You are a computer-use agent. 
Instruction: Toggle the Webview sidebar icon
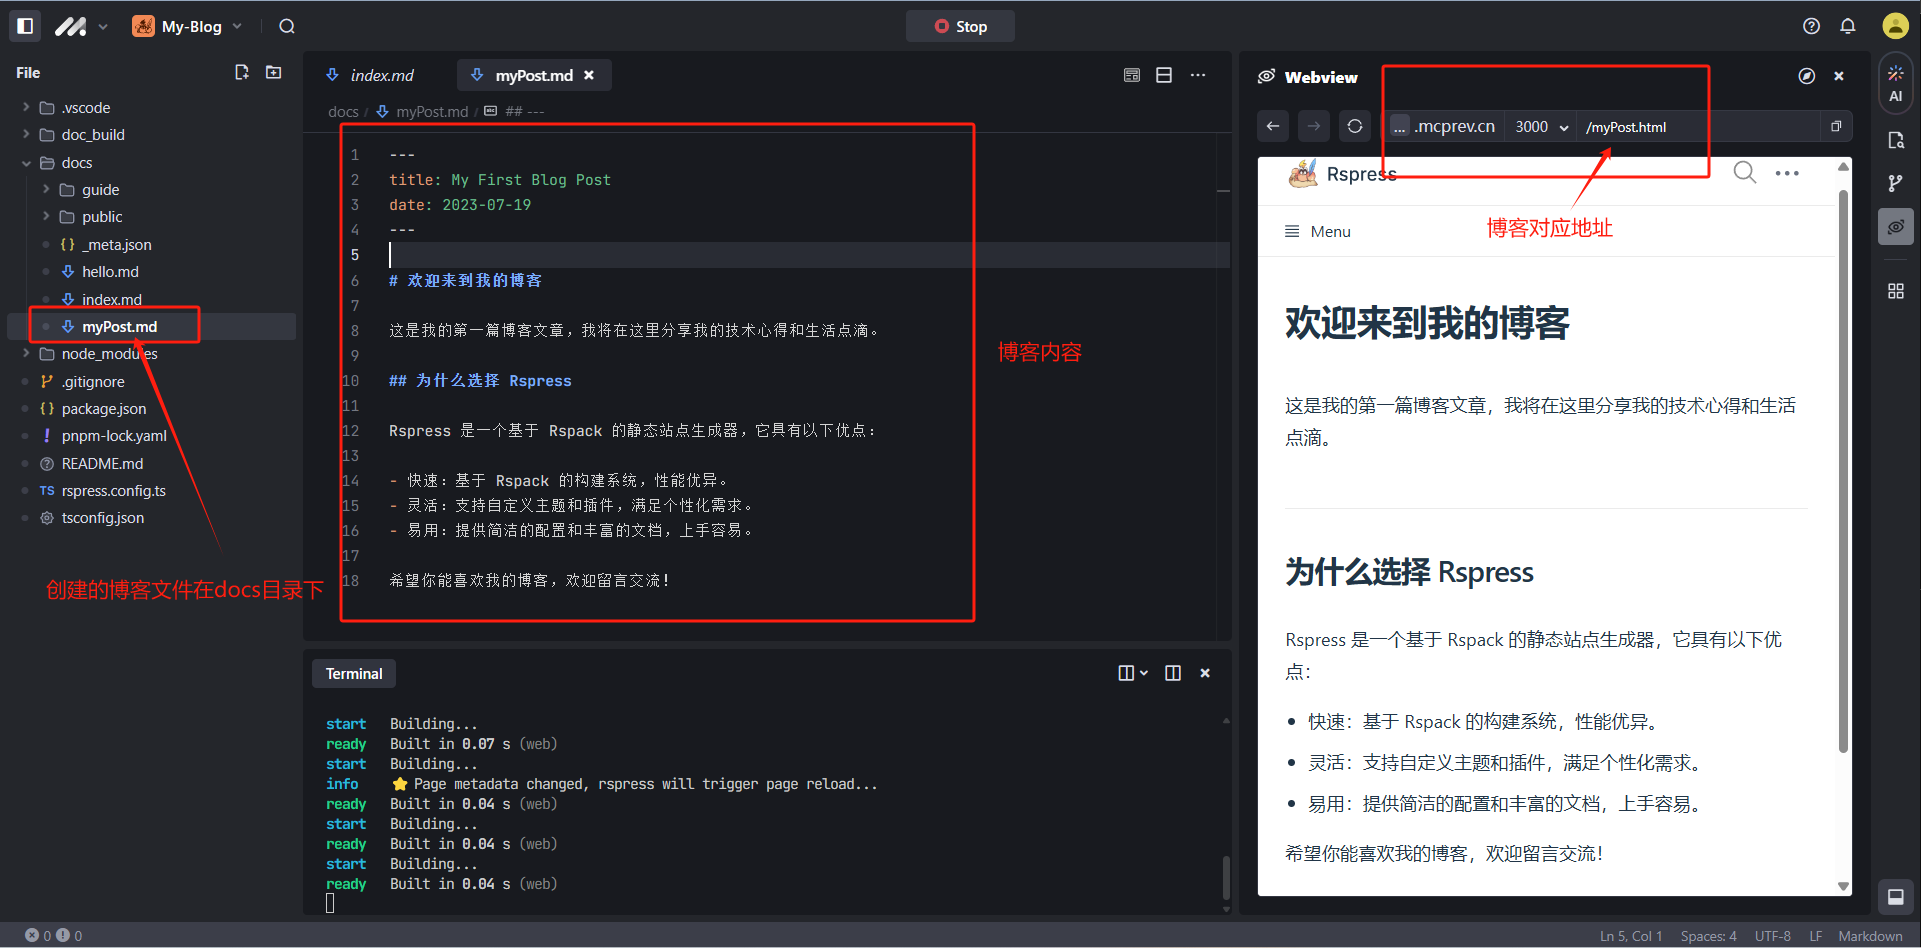tap(1895, 227)
